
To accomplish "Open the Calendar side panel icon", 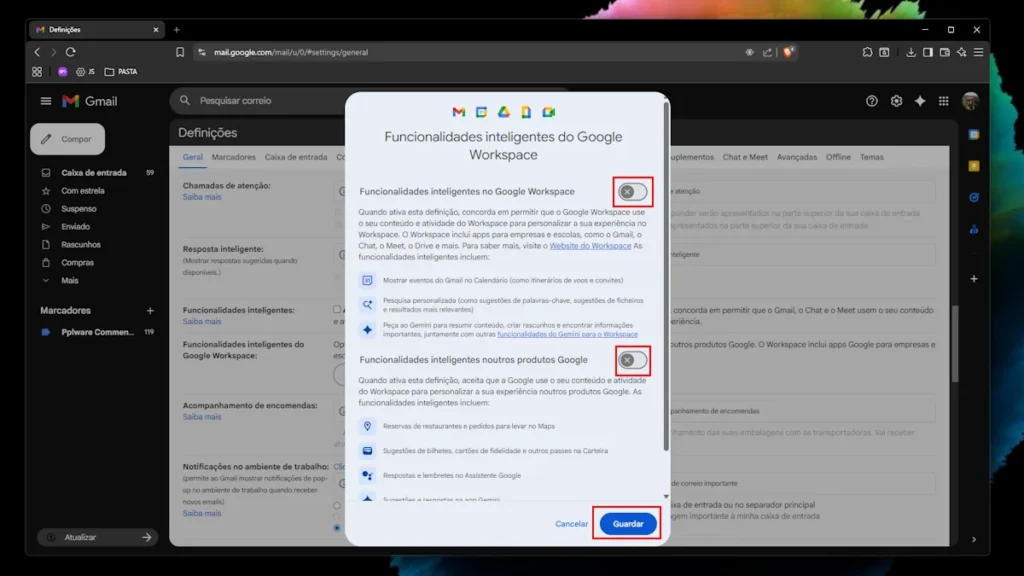I will click(974, 135).
